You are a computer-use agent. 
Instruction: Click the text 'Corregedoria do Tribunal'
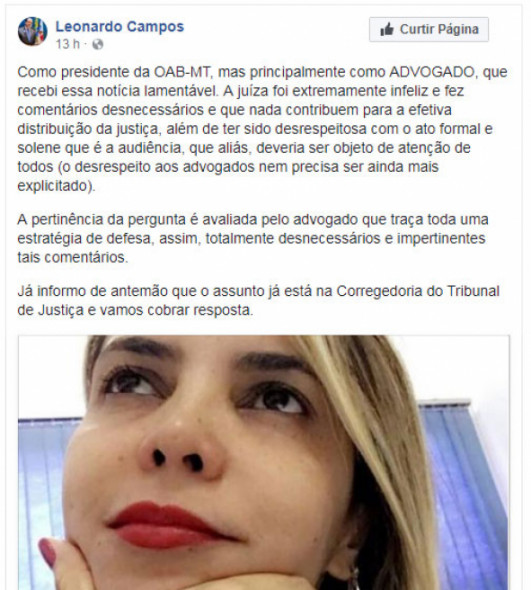point(418,291)
